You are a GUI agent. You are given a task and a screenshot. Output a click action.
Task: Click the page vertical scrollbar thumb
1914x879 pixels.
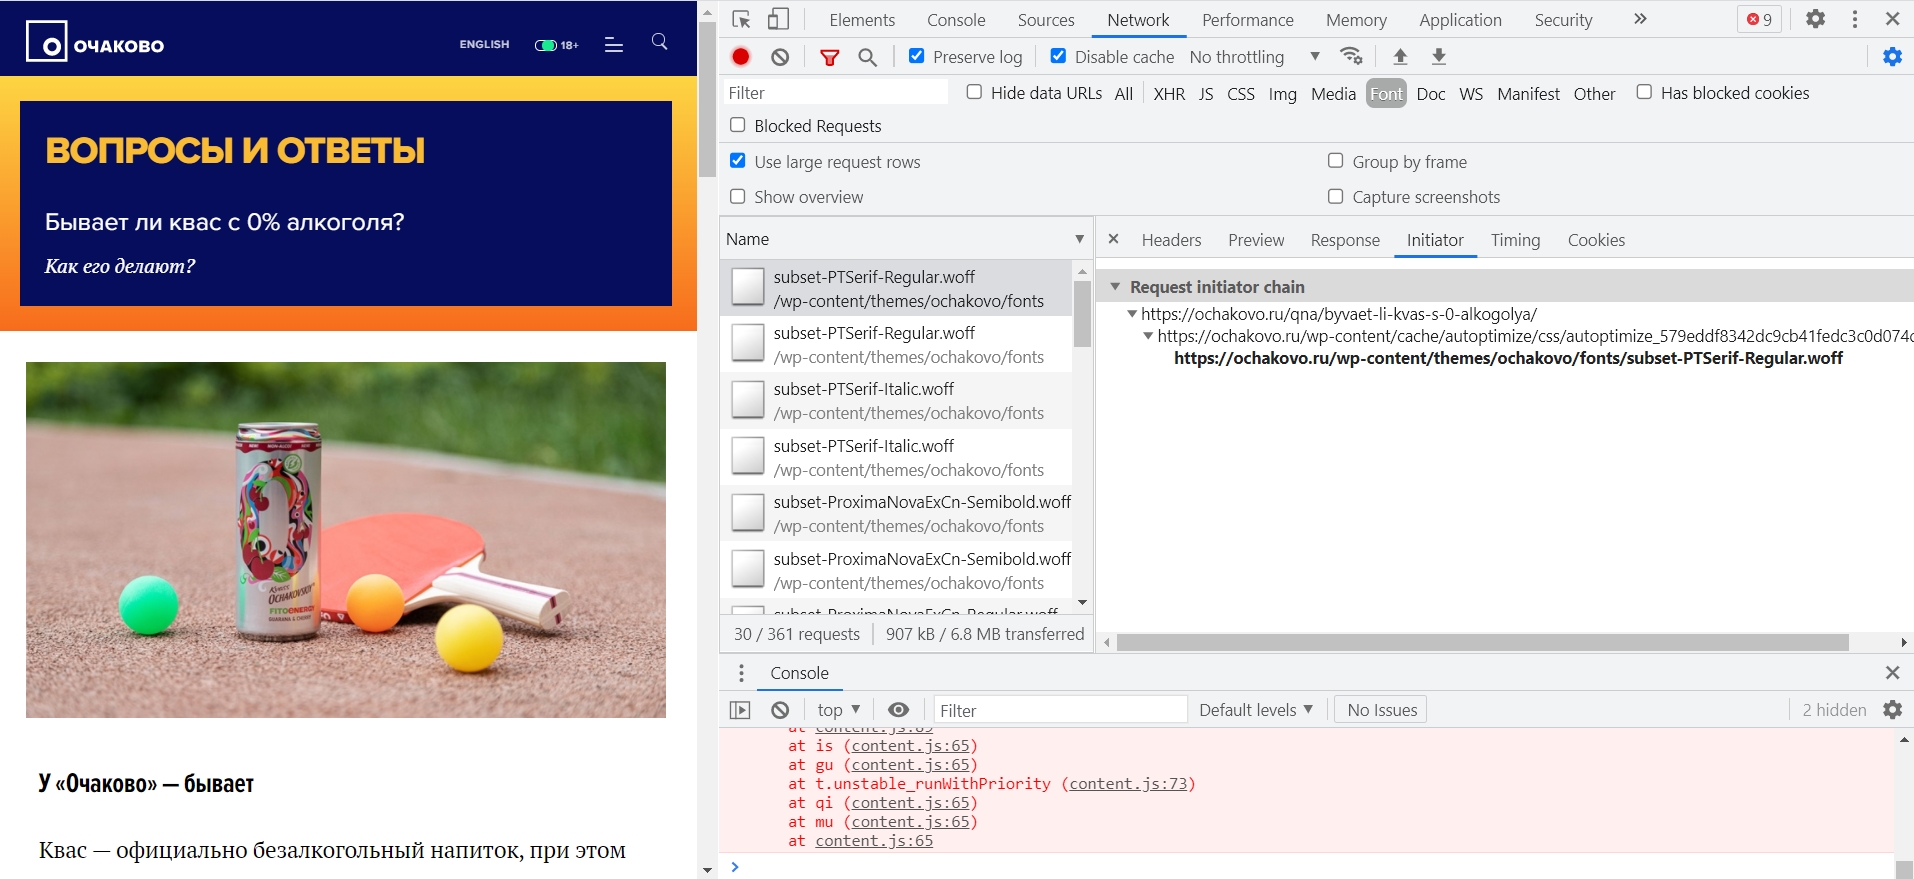(x=708, y=98)
